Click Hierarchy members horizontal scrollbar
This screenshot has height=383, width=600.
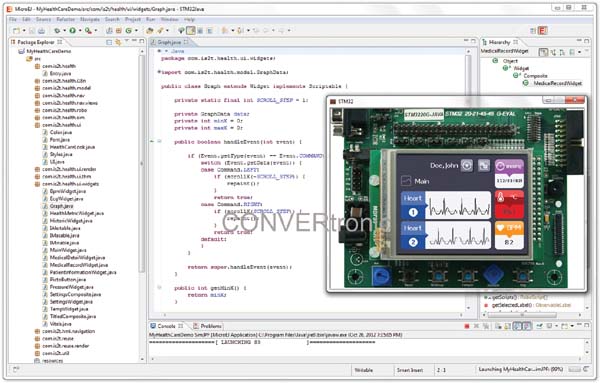coord(523,315)
